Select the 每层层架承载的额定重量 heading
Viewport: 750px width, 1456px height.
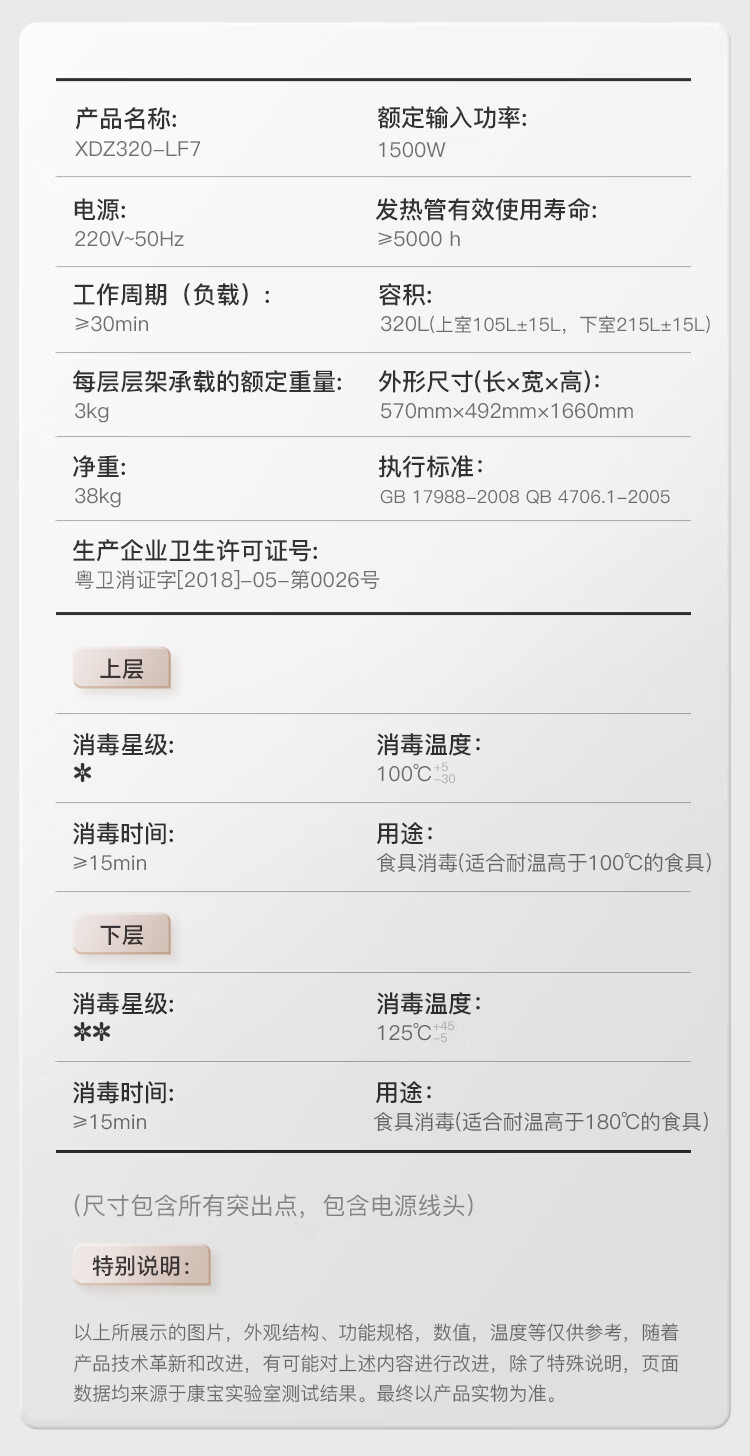207,381
